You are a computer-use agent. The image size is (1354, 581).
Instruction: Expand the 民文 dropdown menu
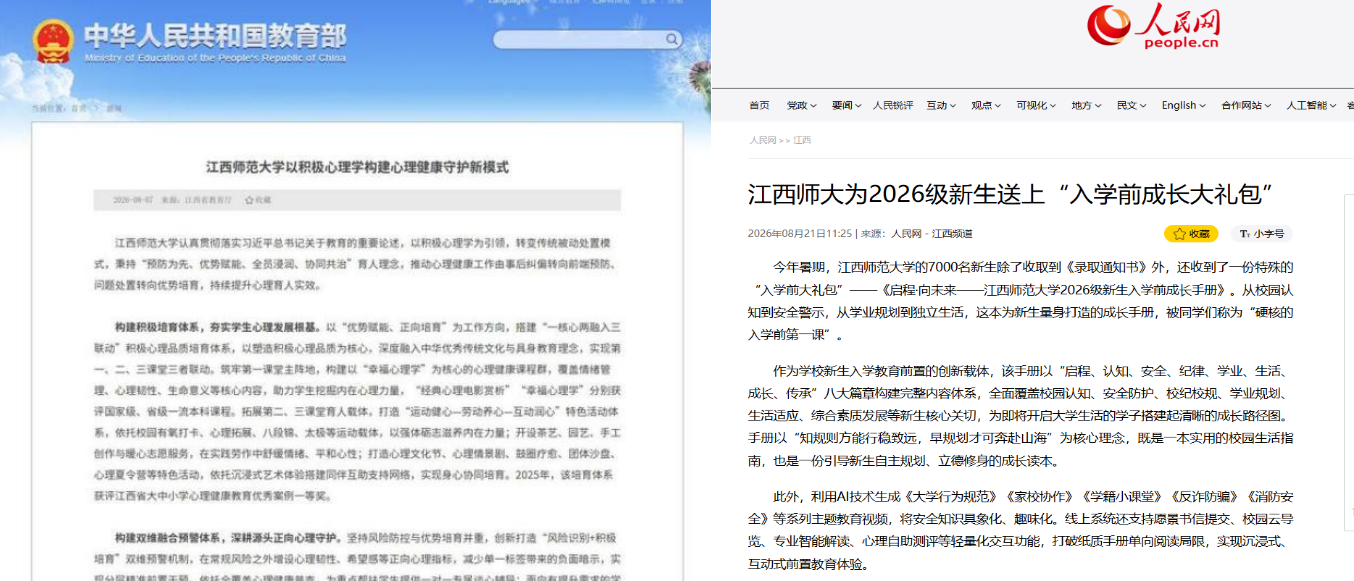click(x=1131, y=105)
